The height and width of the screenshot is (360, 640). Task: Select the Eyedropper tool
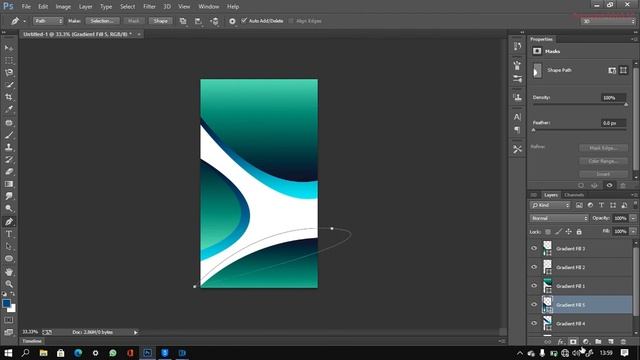[x=9, y=109]
